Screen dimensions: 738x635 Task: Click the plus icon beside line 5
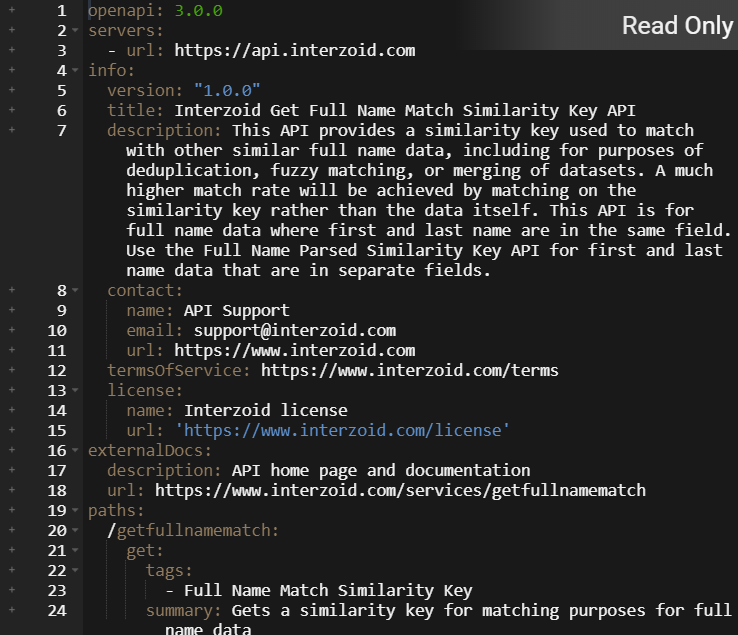point(12,89)
